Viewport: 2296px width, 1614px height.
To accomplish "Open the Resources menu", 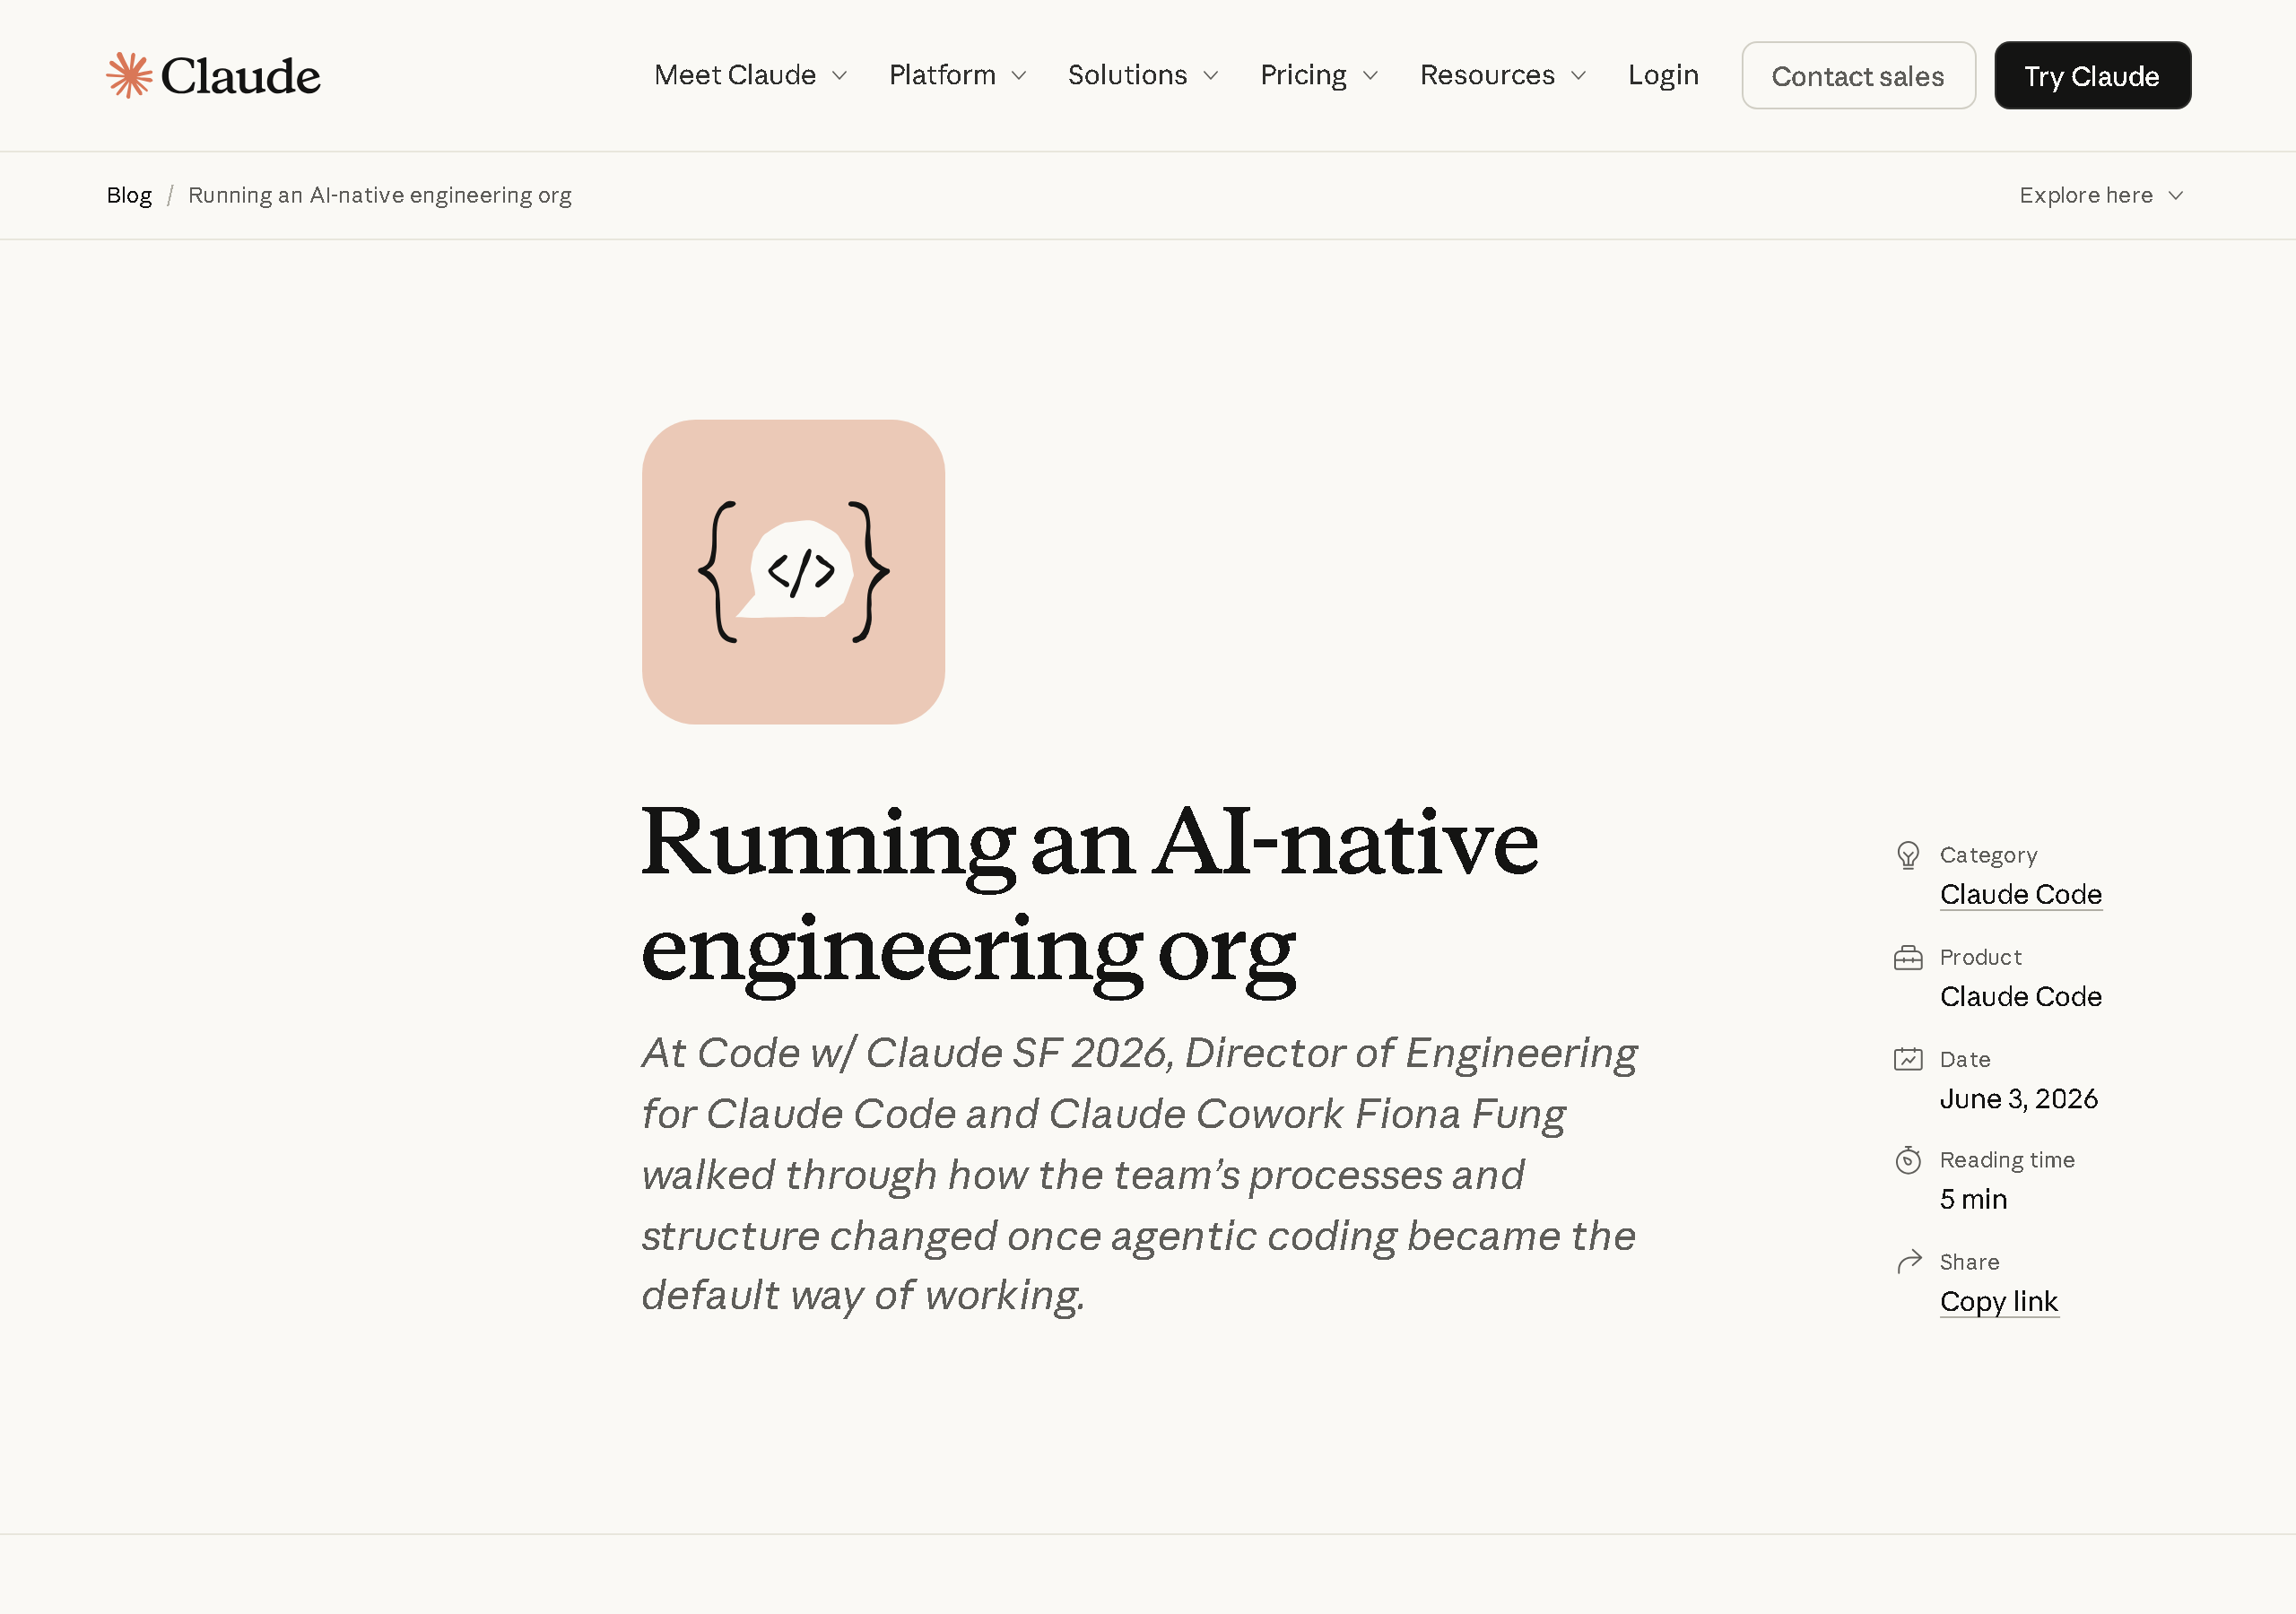I will [1503, 75].
